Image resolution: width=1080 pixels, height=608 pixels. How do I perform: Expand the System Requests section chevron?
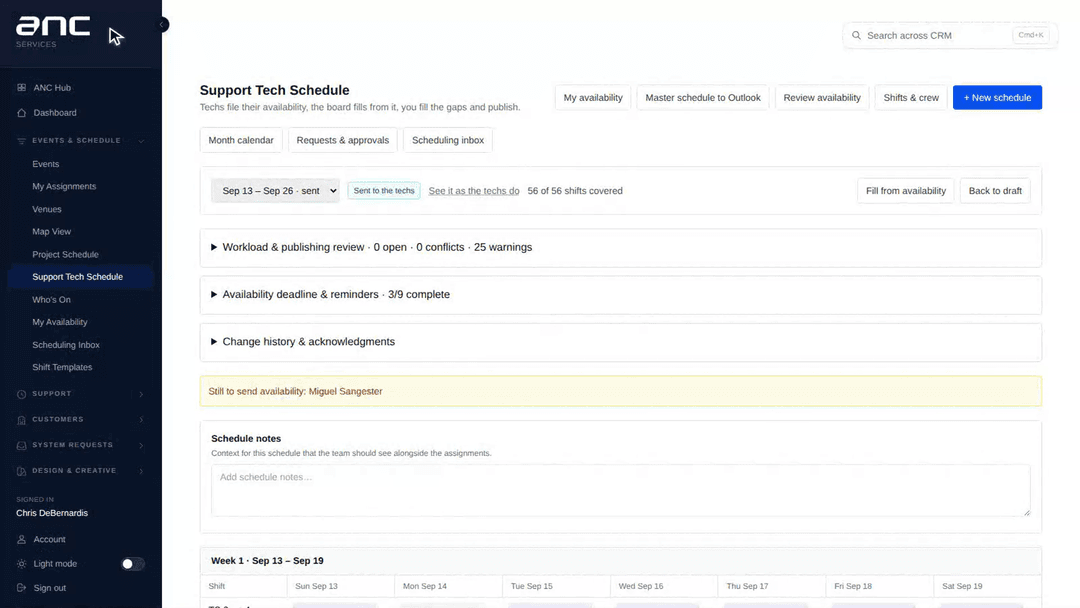click(x=141, y=445)
